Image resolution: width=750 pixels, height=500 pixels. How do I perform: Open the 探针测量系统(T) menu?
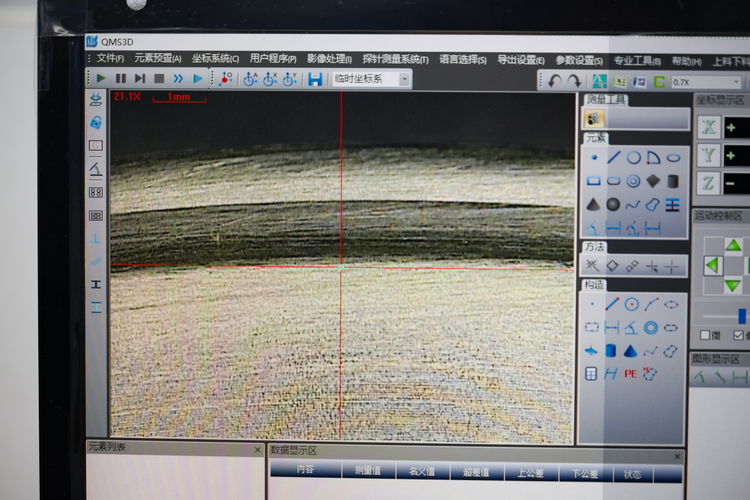click(x=396, y=59)
